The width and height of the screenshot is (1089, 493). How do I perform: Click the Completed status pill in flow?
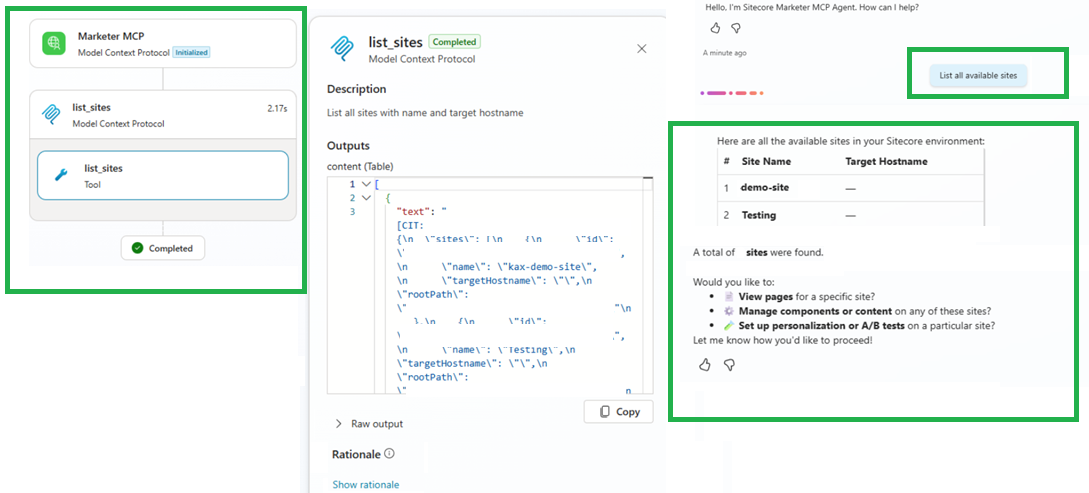163,248
